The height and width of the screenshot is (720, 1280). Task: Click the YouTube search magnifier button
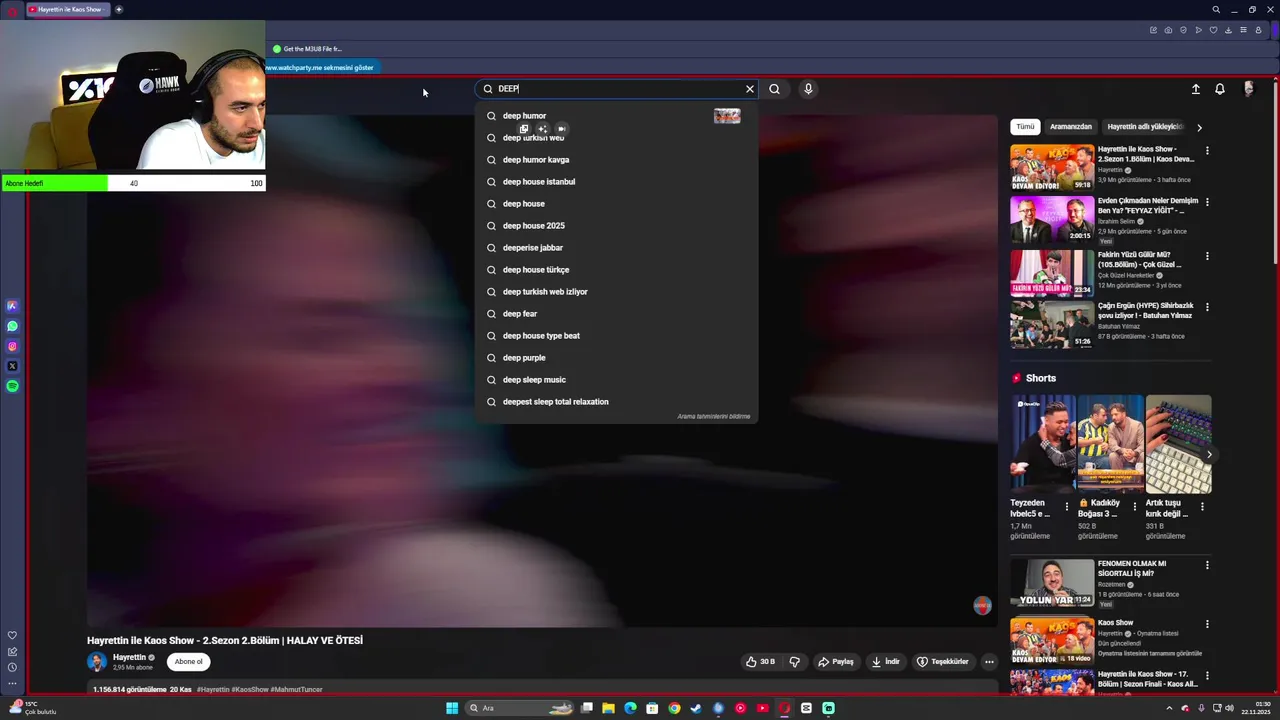click(774, 89)
